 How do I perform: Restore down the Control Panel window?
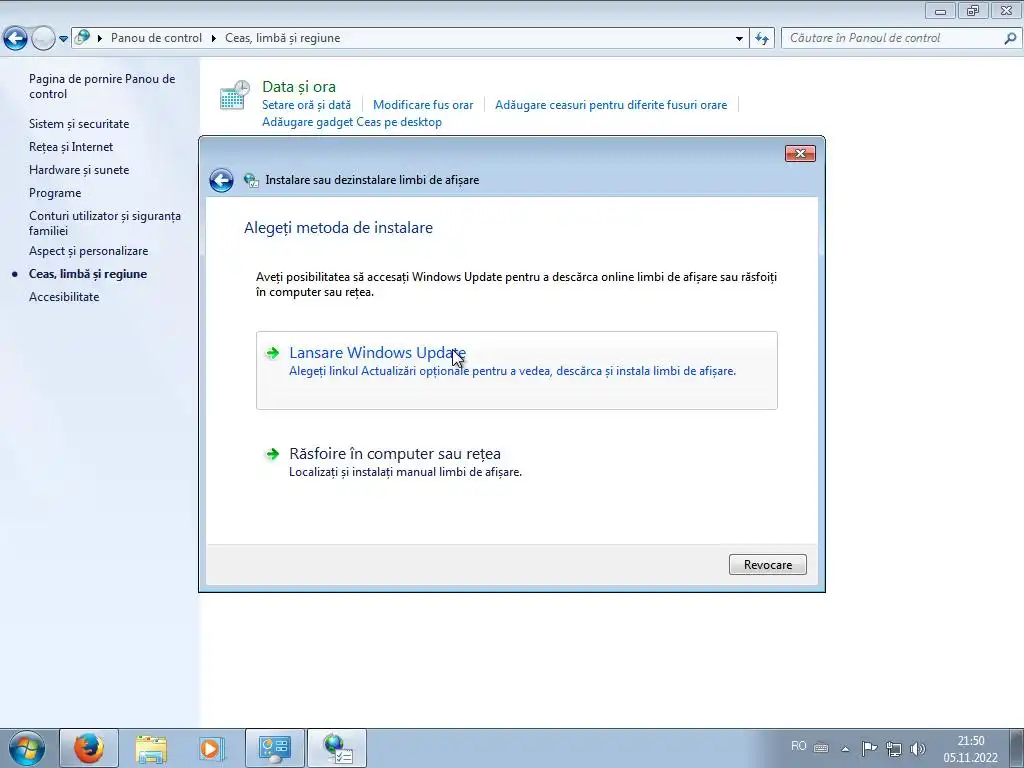coord(973,10)
